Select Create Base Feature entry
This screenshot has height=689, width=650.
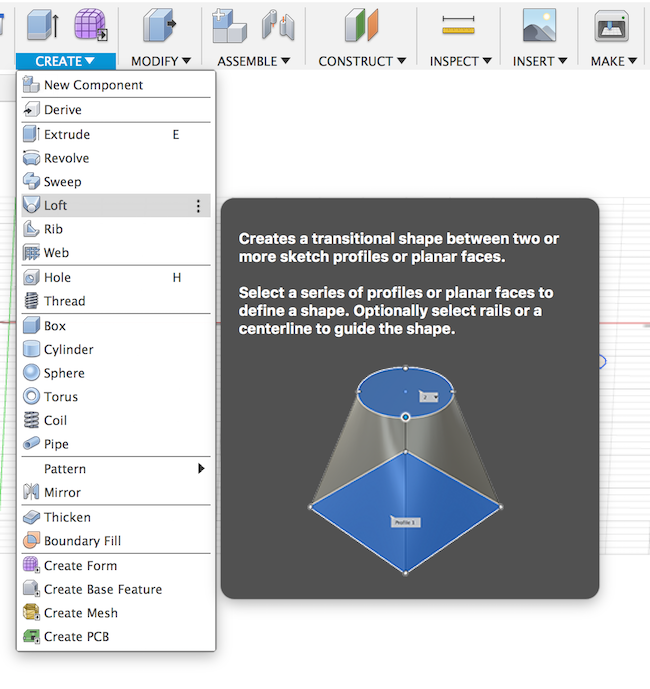point(116,589)
